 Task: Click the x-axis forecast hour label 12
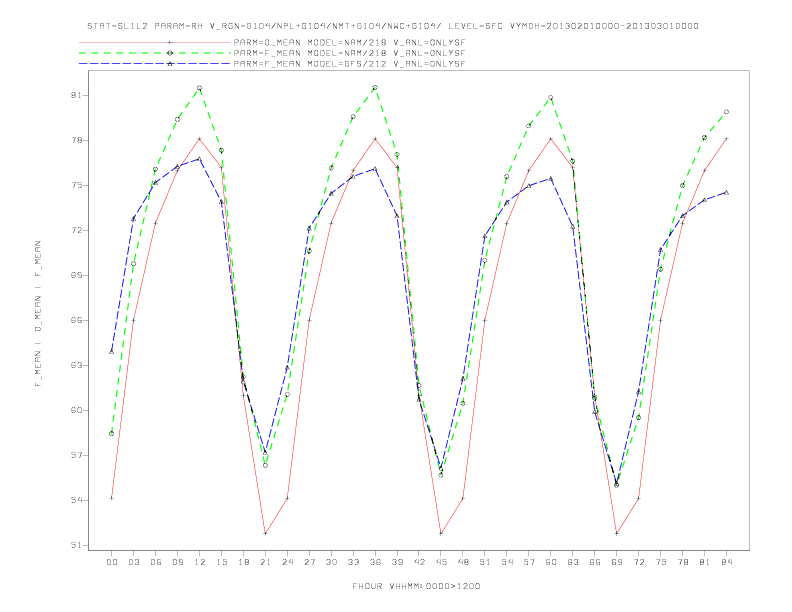pos(200,562)
